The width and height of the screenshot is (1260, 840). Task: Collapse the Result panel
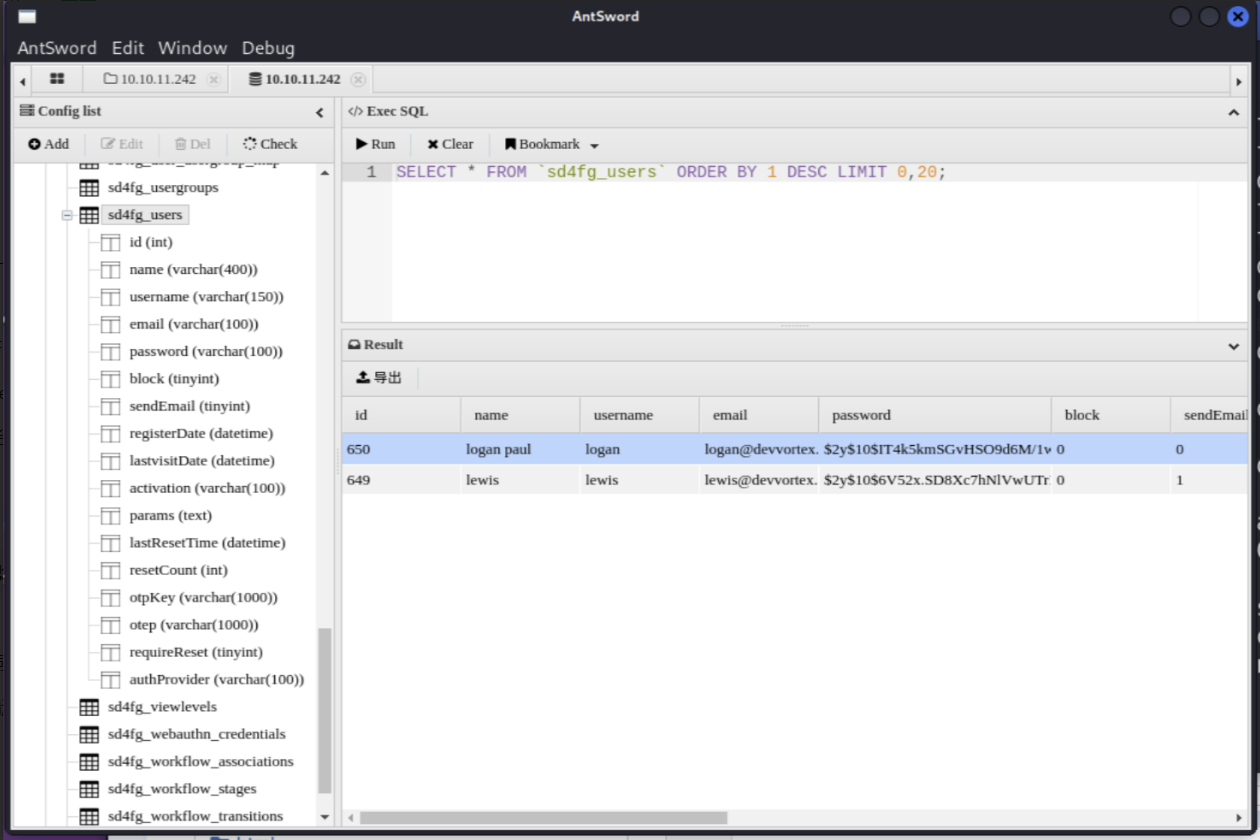tap(1233, 346)
